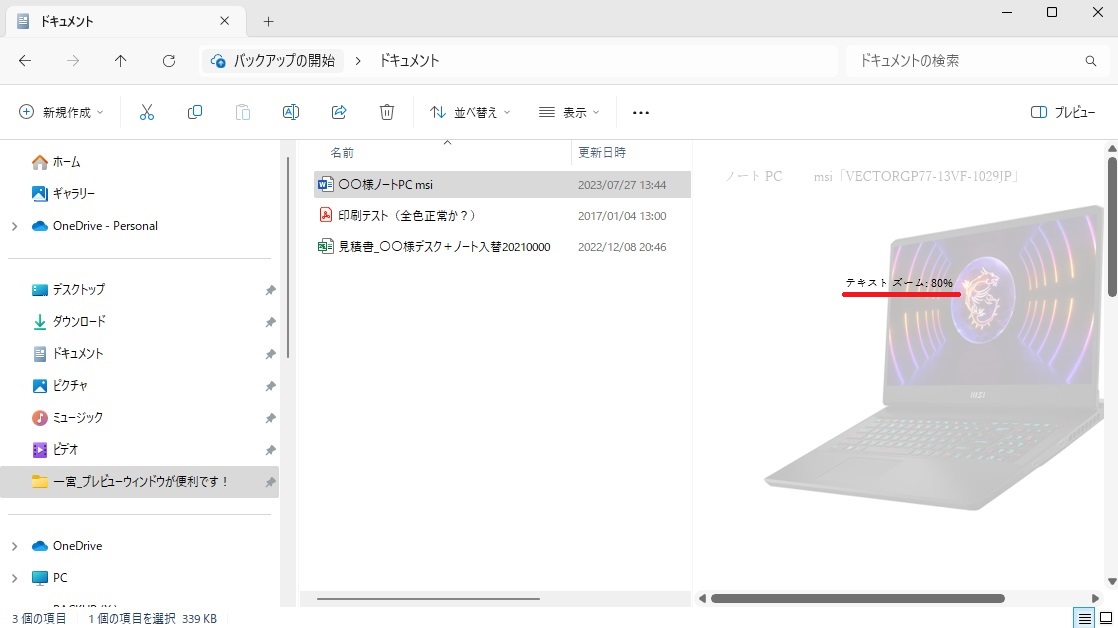Switch to large thumbnails view in status bar
This screenshot has height=628, width=1118.
point(1104,618)
